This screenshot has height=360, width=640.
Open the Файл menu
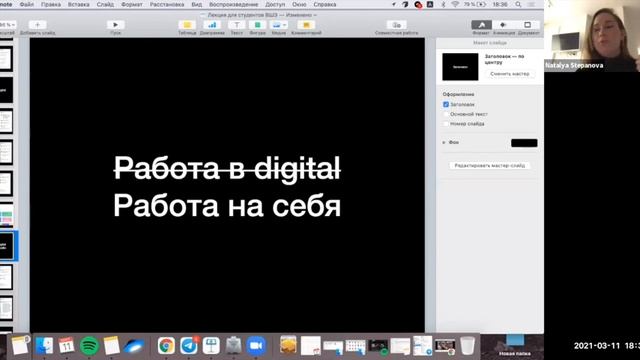(27, 4)
